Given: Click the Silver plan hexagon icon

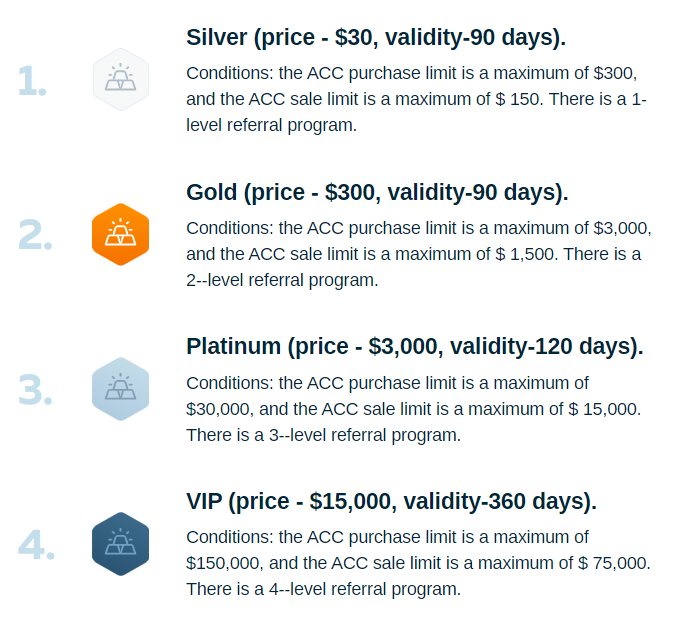Looking at the screenshot, I should tap(120, 79).
